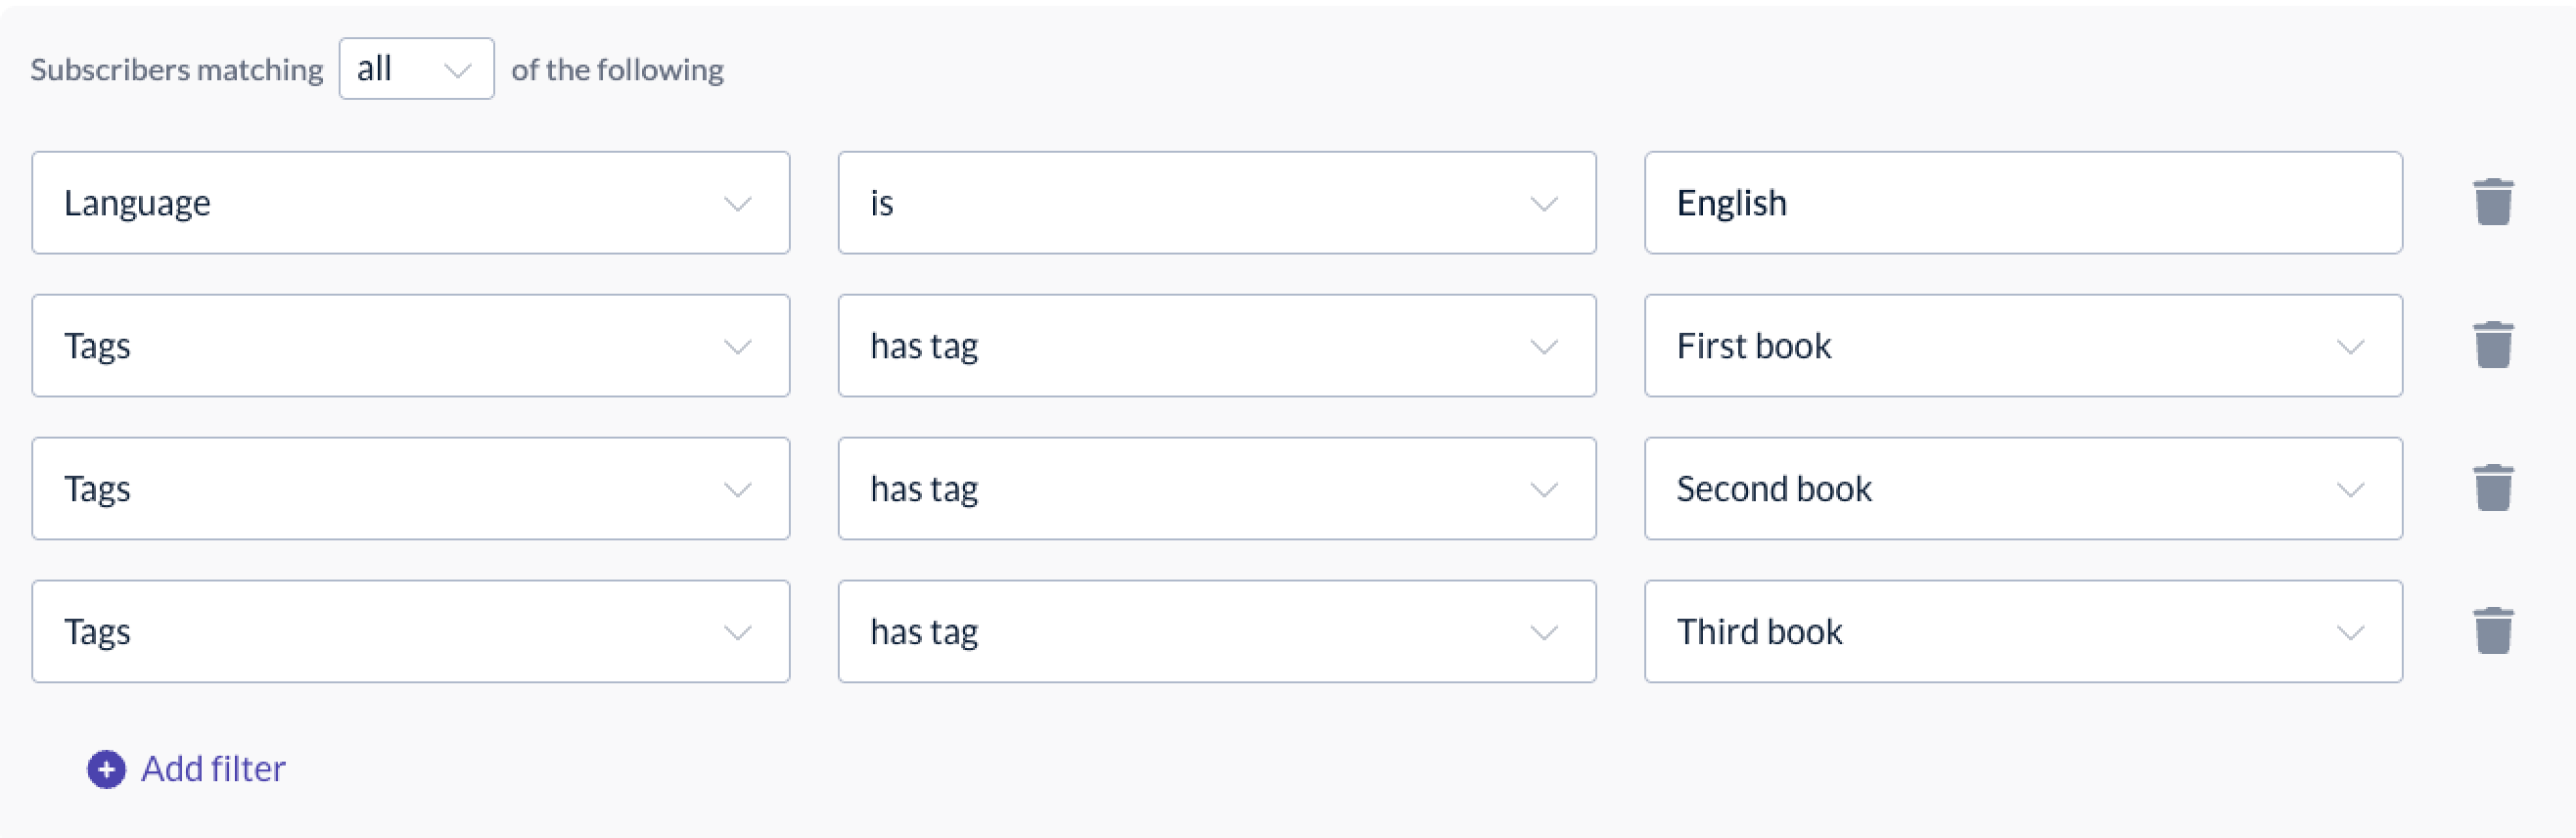Click the English value input field
This screenshot has width=2576, height=838.
[x=2022, y=203]
